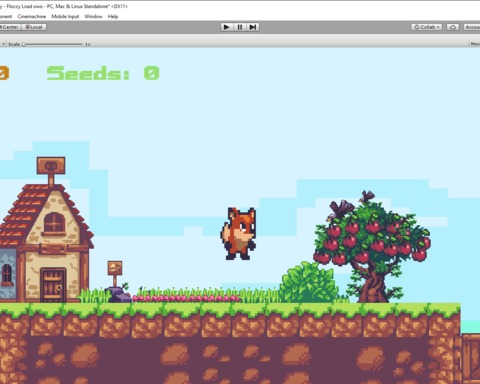Viewport: 480px width, 384px height.
Task: Open the Mobile Input menu
Action: (65, 16)
